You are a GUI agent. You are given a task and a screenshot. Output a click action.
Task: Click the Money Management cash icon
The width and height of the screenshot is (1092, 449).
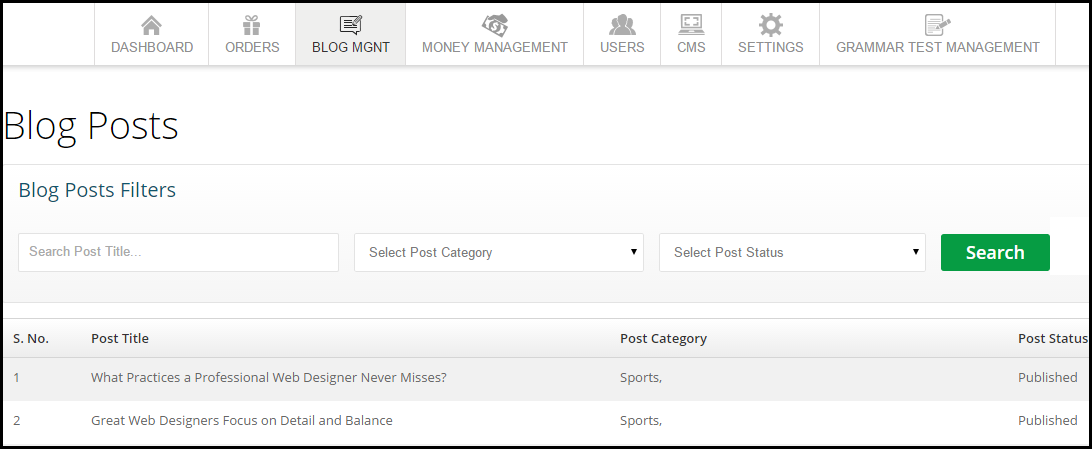tap(494, 26)
